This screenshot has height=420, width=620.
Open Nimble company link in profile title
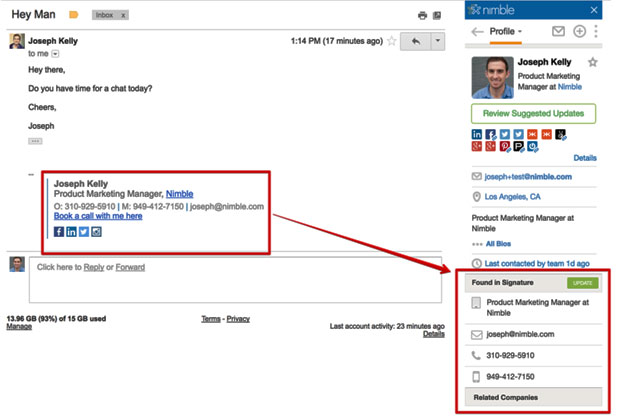(x=570, y=87)
